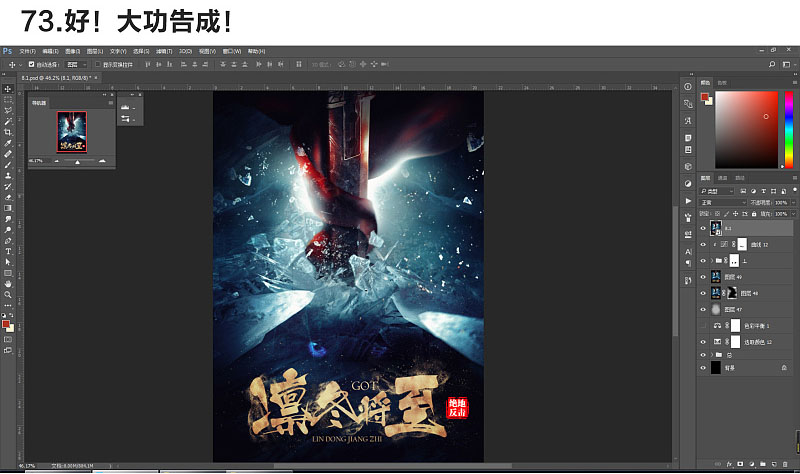800x474 pixels.
Task: Open the 3D panel cube icon
Action: (x=688, y=166)
